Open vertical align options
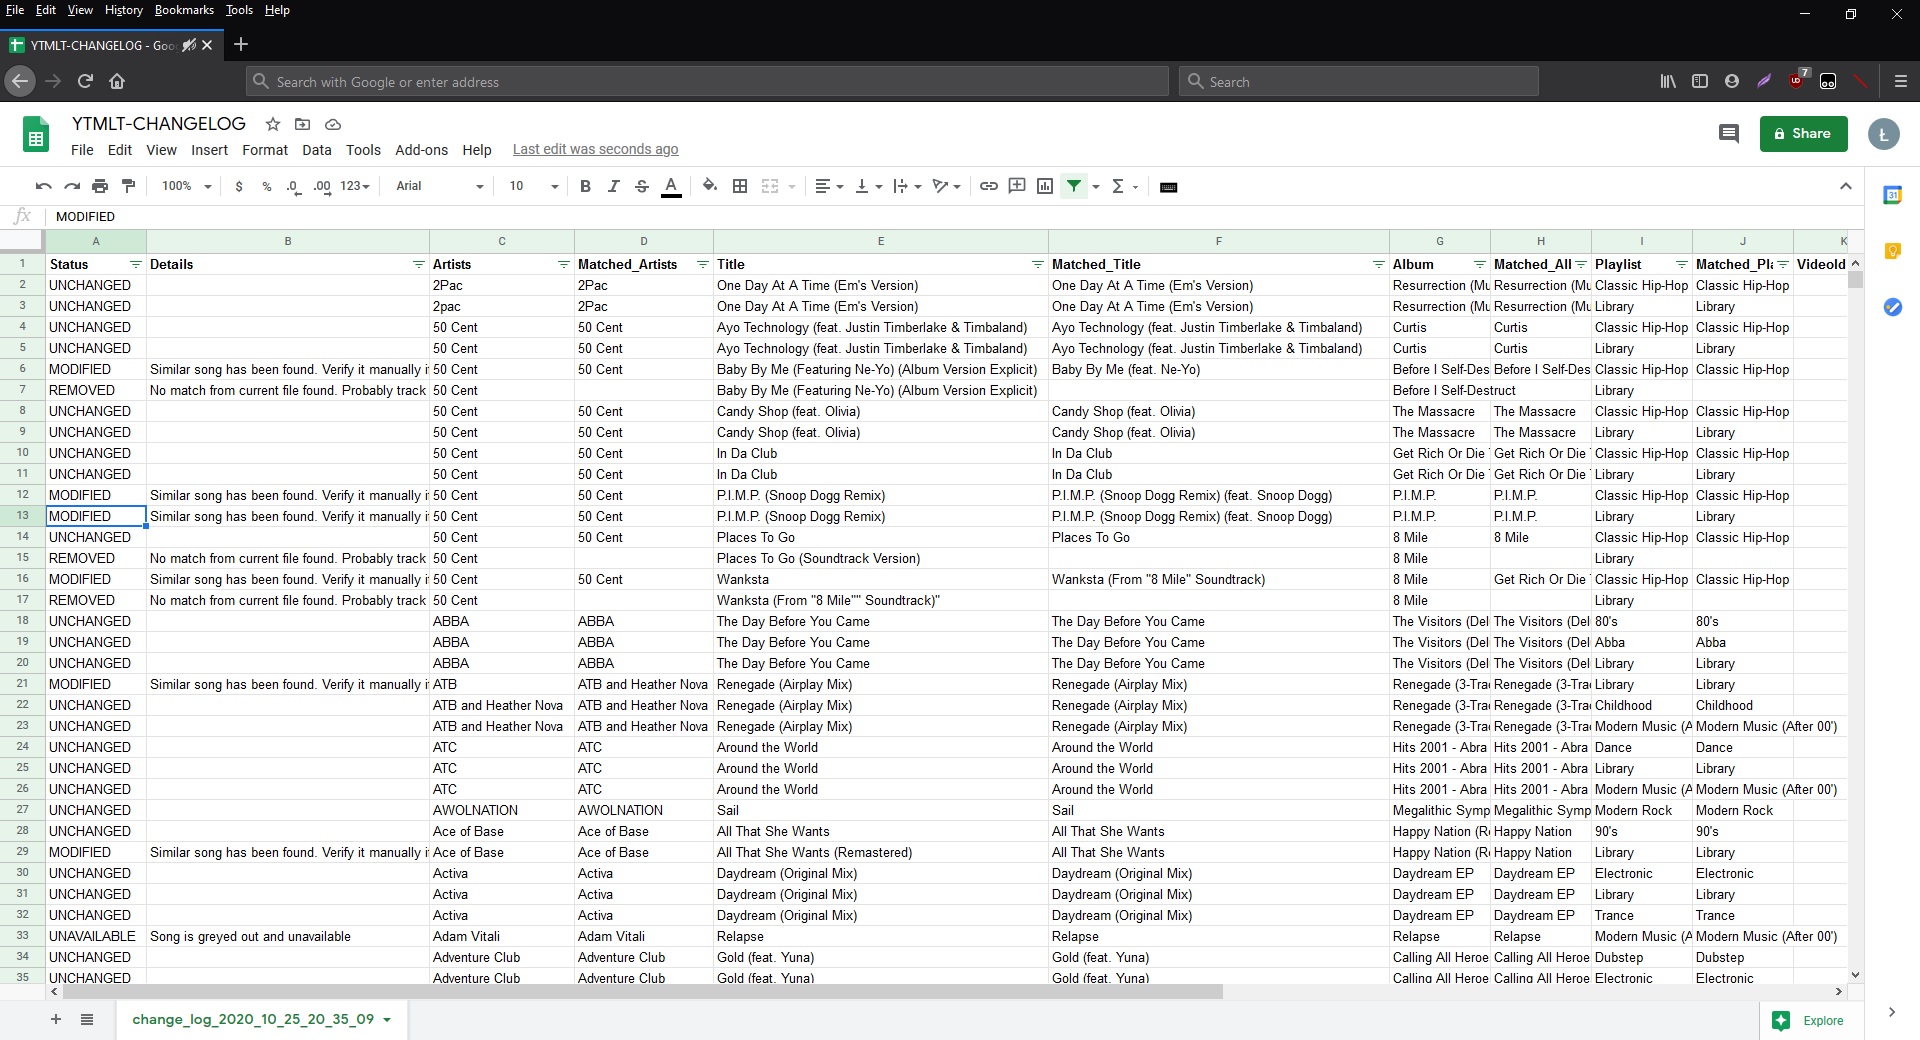 click(x=868, y=186)
